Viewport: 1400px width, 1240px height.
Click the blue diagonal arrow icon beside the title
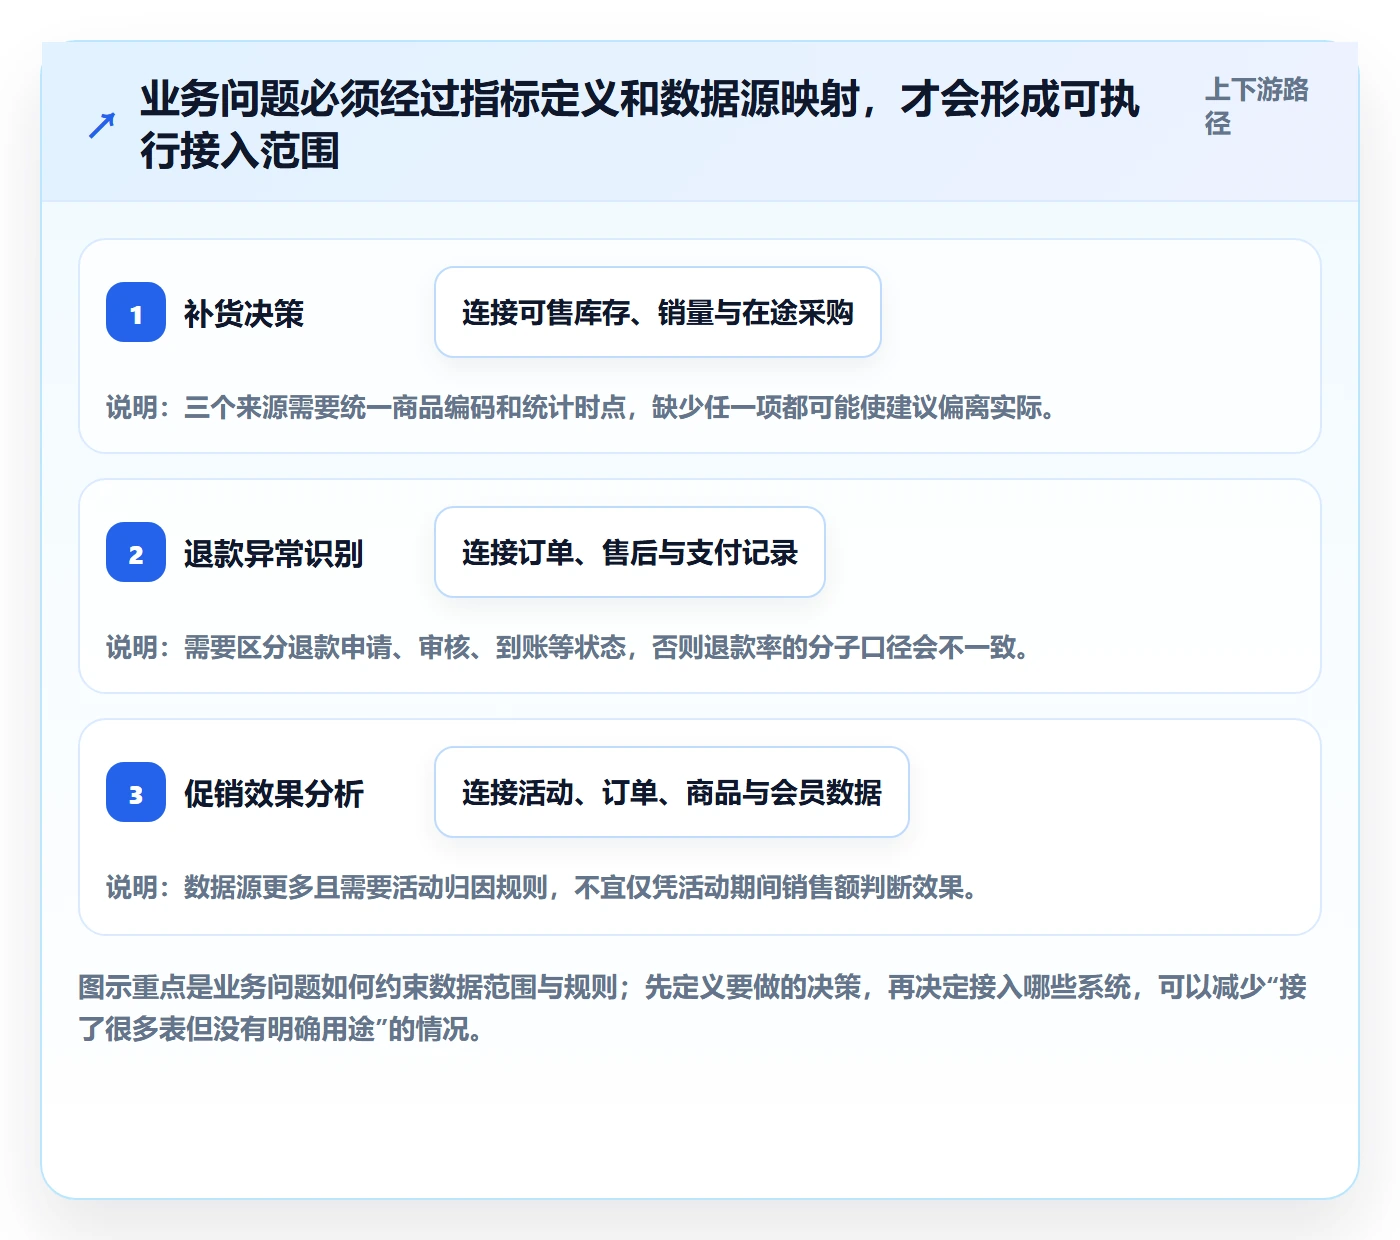pos(101,125)
